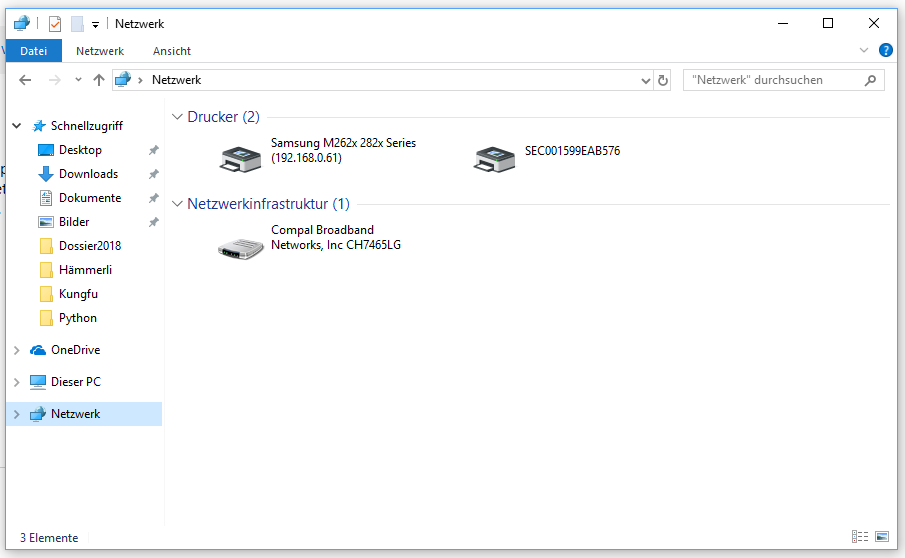
Task: Click the New folder quick access icon
Action: [x=77, y=24]
